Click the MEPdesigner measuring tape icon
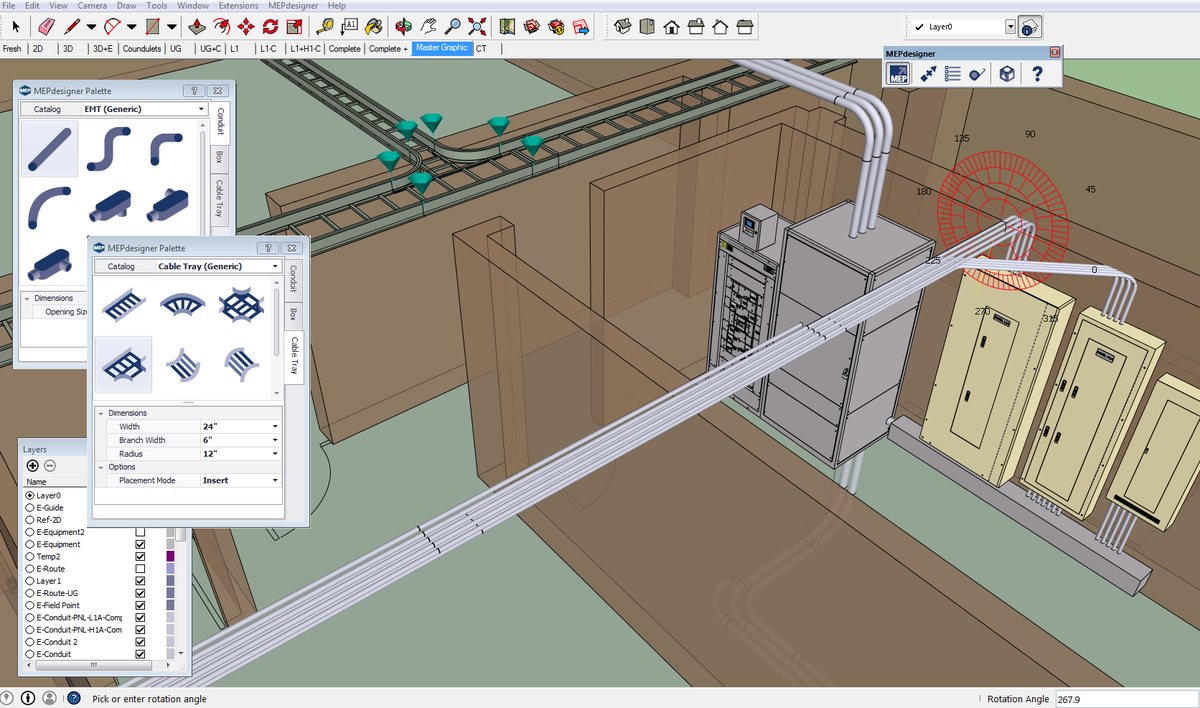The width and height of the screenshot is (1200, 708). (979, 73)
